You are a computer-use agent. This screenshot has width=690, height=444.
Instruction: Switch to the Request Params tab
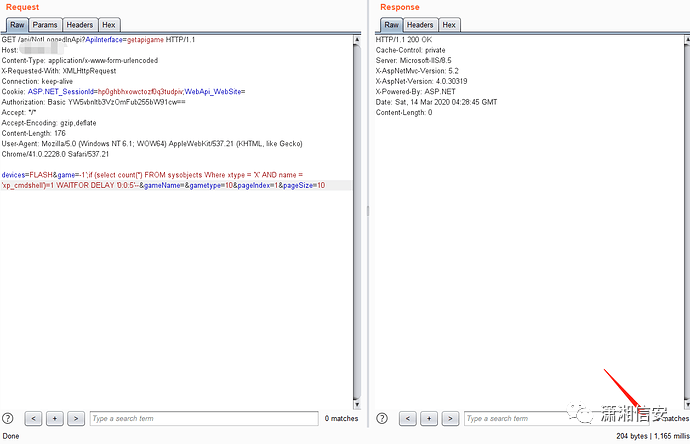pos(45,25)
